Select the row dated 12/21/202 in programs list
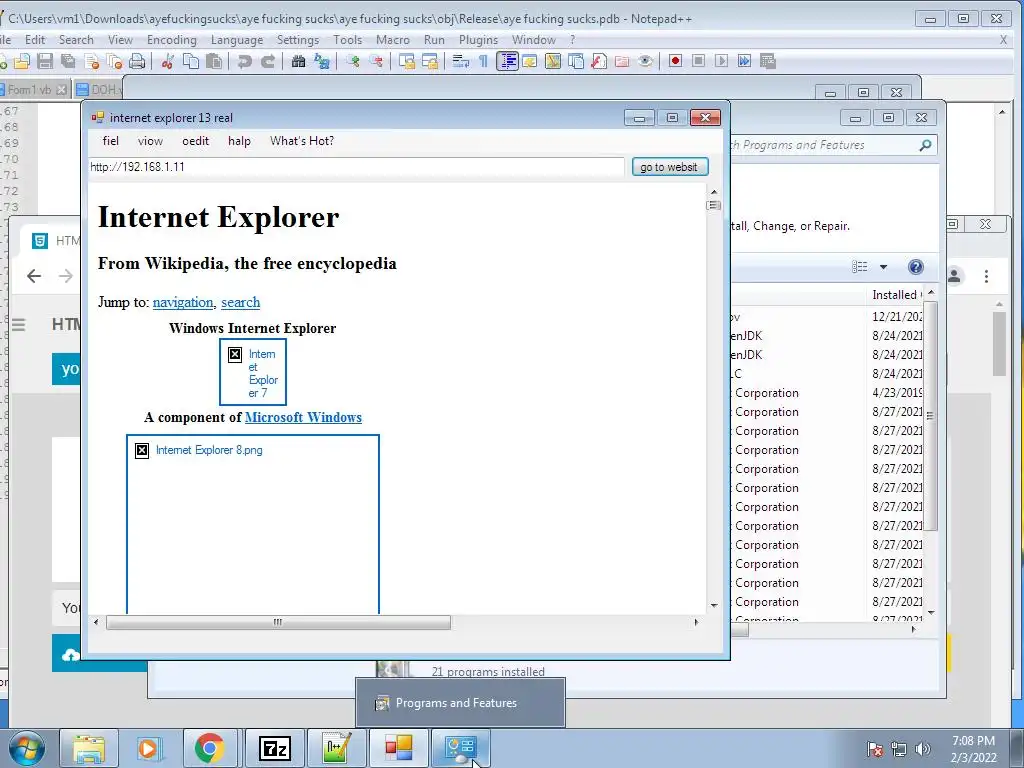 point(828,317)
